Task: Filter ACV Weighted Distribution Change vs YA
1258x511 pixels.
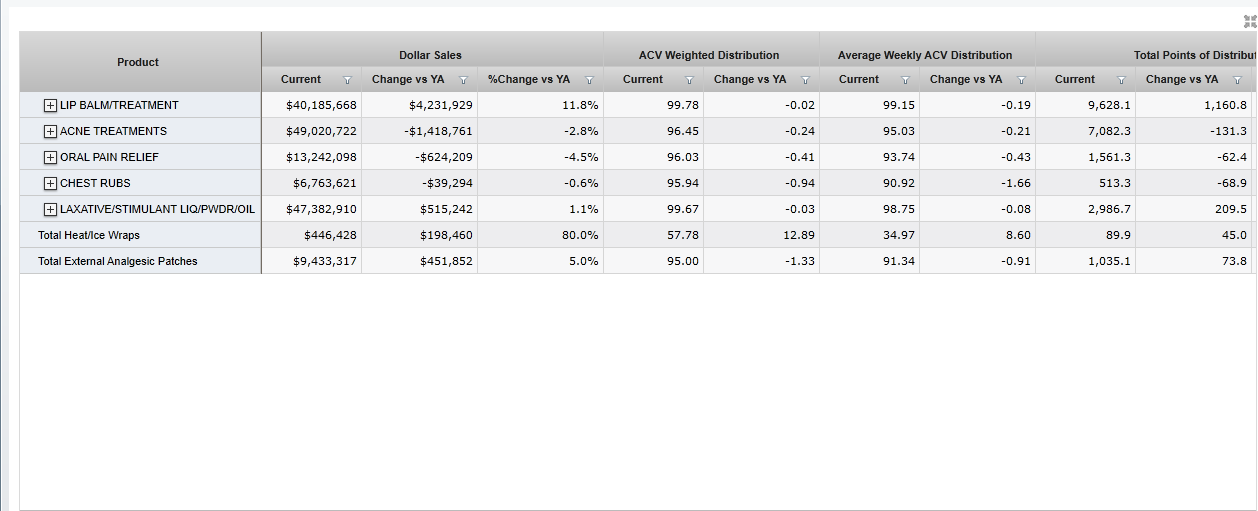Action: [805, 80]
